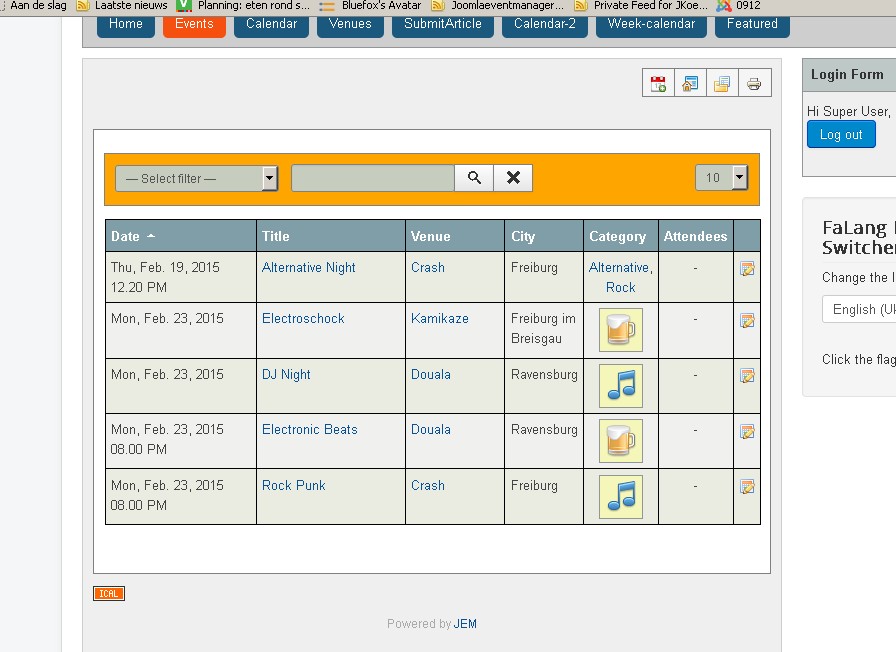
Task: Open the display limit dropdown showing 10
Action: [721, 178]
